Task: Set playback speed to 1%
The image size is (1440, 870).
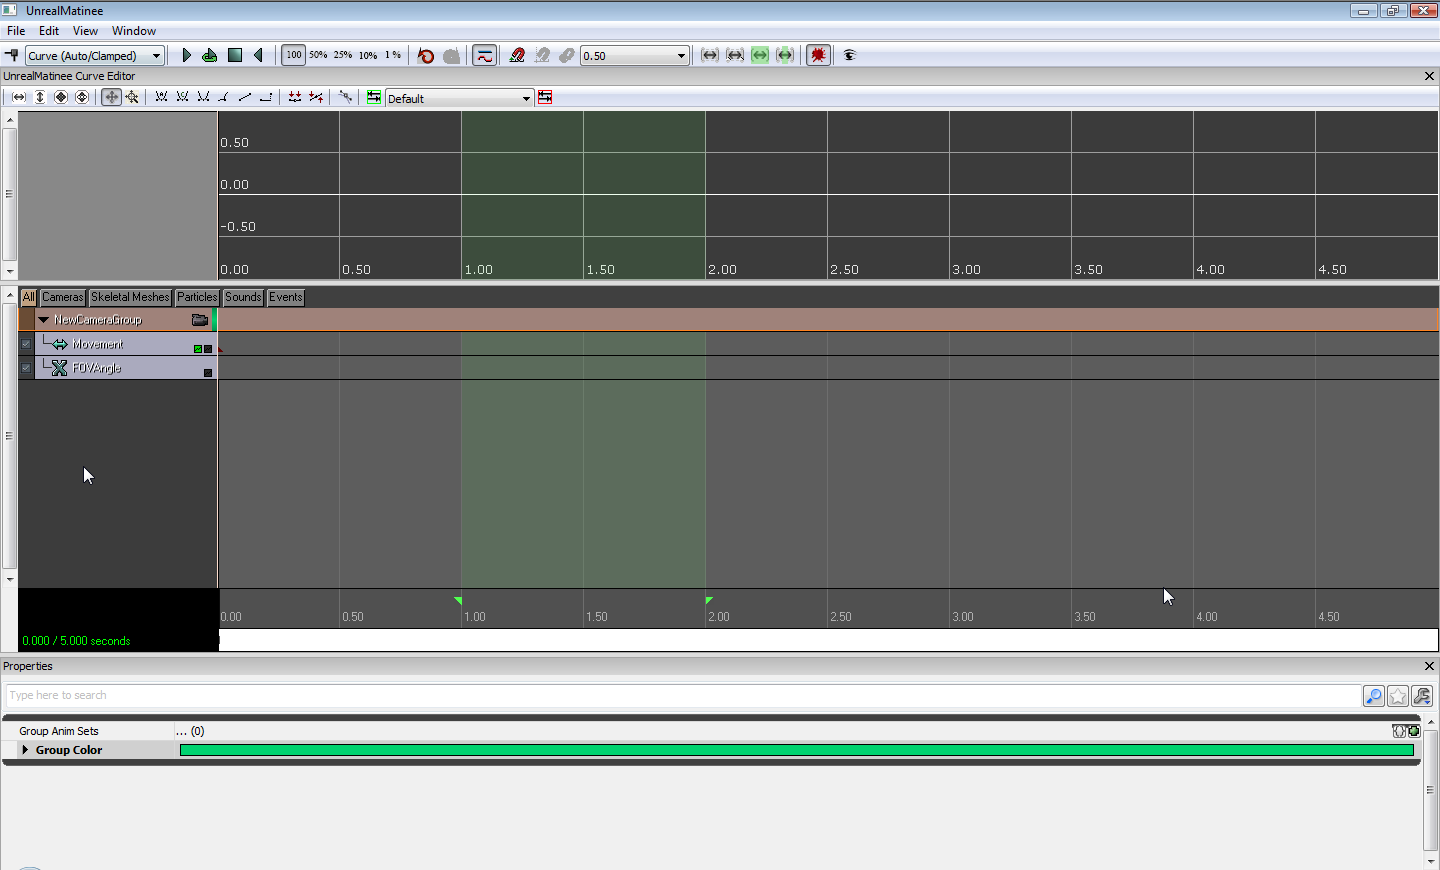Action: (x=393, y=55)
